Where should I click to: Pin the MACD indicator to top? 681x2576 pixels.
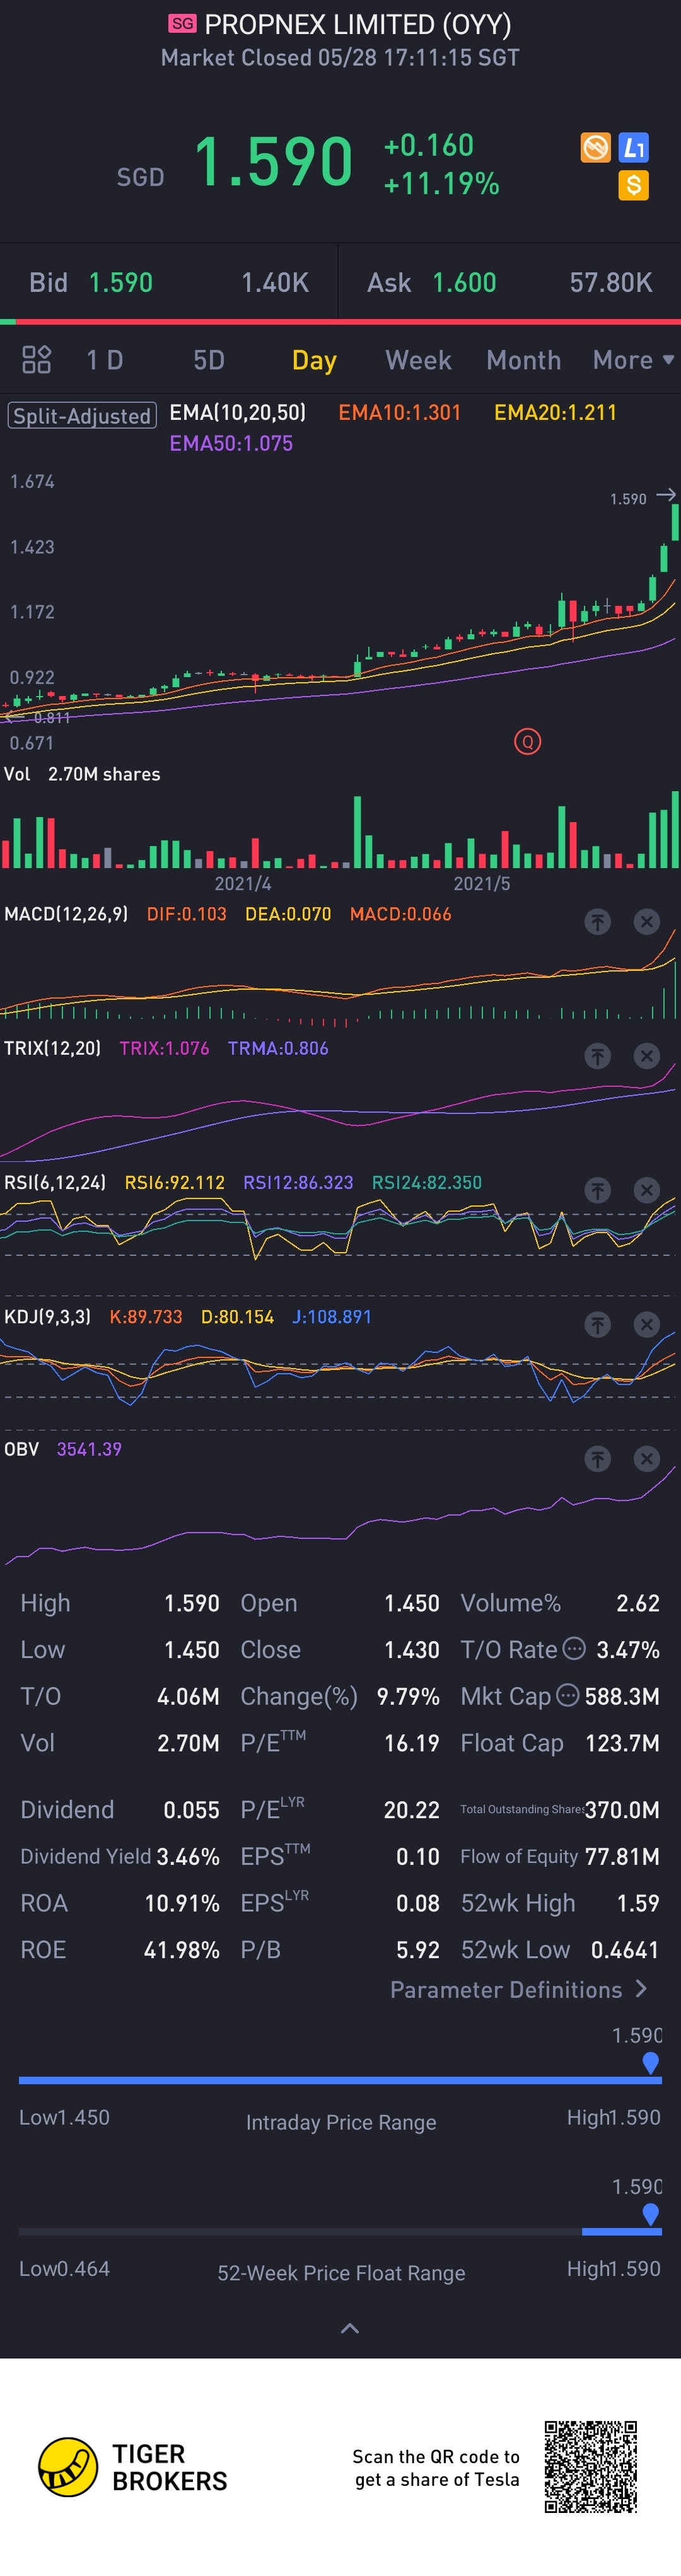598,922
